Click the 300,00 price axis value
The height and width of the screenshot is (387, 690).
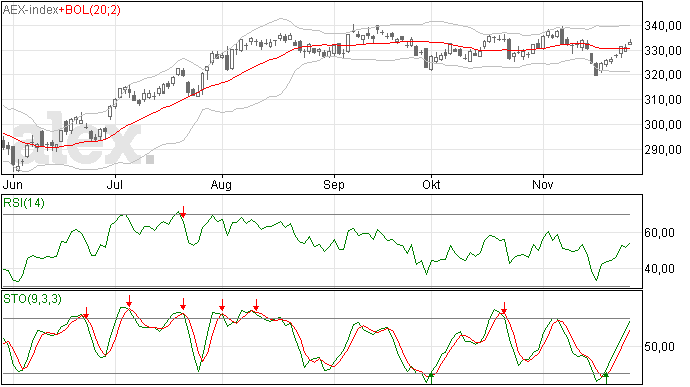[x=663, y=125]
